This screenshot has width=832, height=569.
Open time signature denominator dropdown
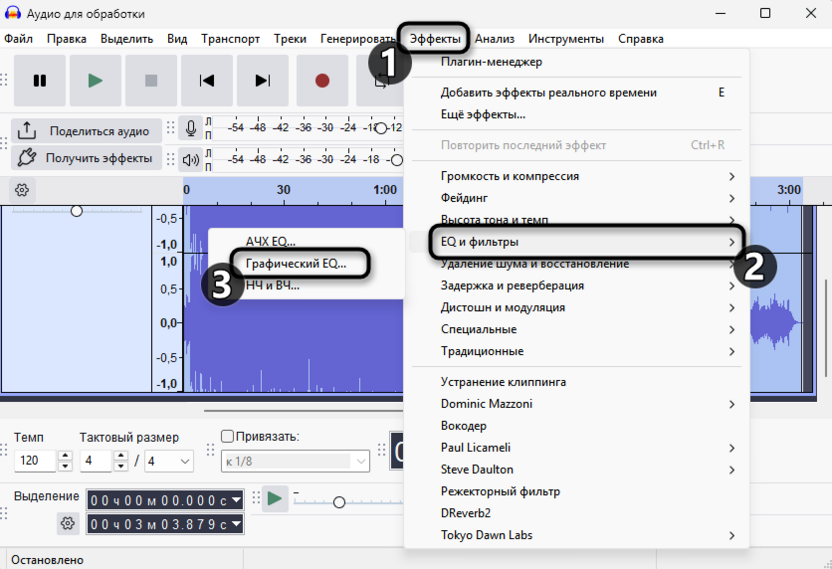point(169,461)
